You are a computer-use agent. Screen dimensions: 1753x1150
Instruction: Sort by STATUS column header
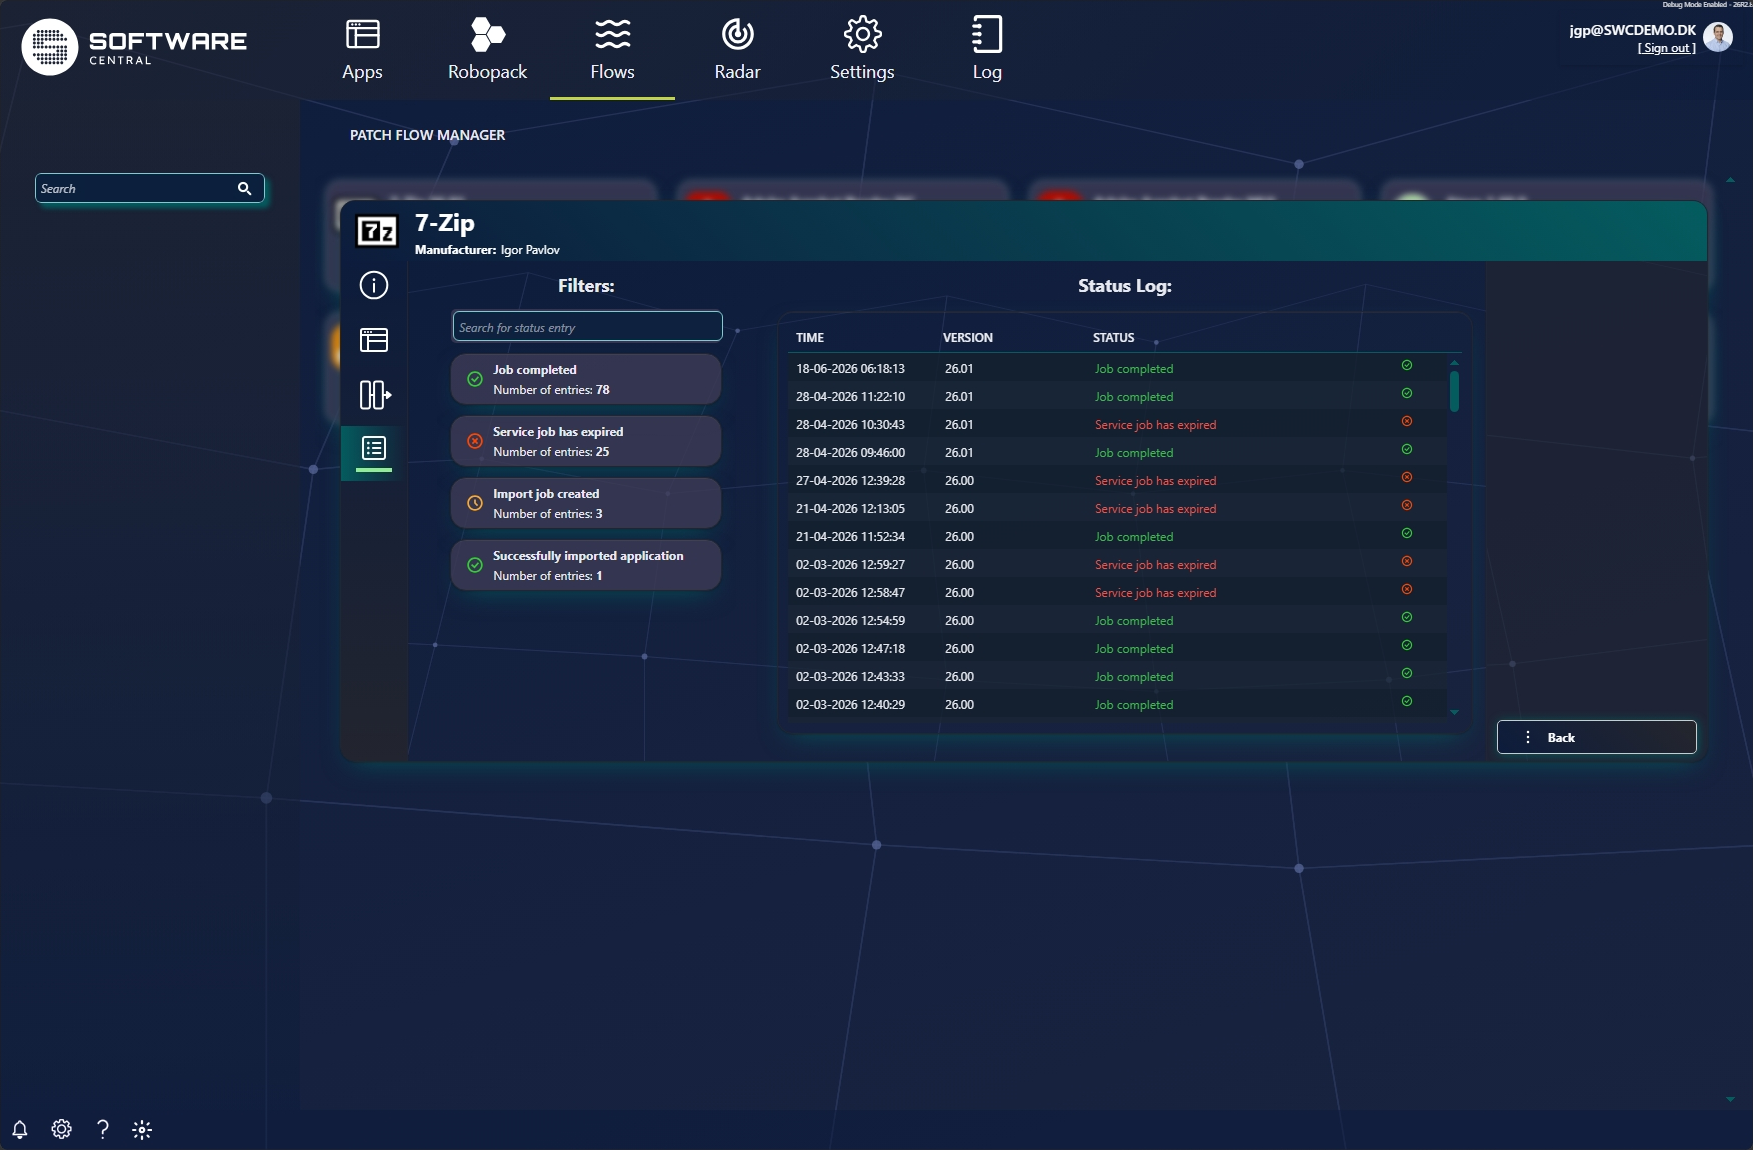click(1113, 338)
